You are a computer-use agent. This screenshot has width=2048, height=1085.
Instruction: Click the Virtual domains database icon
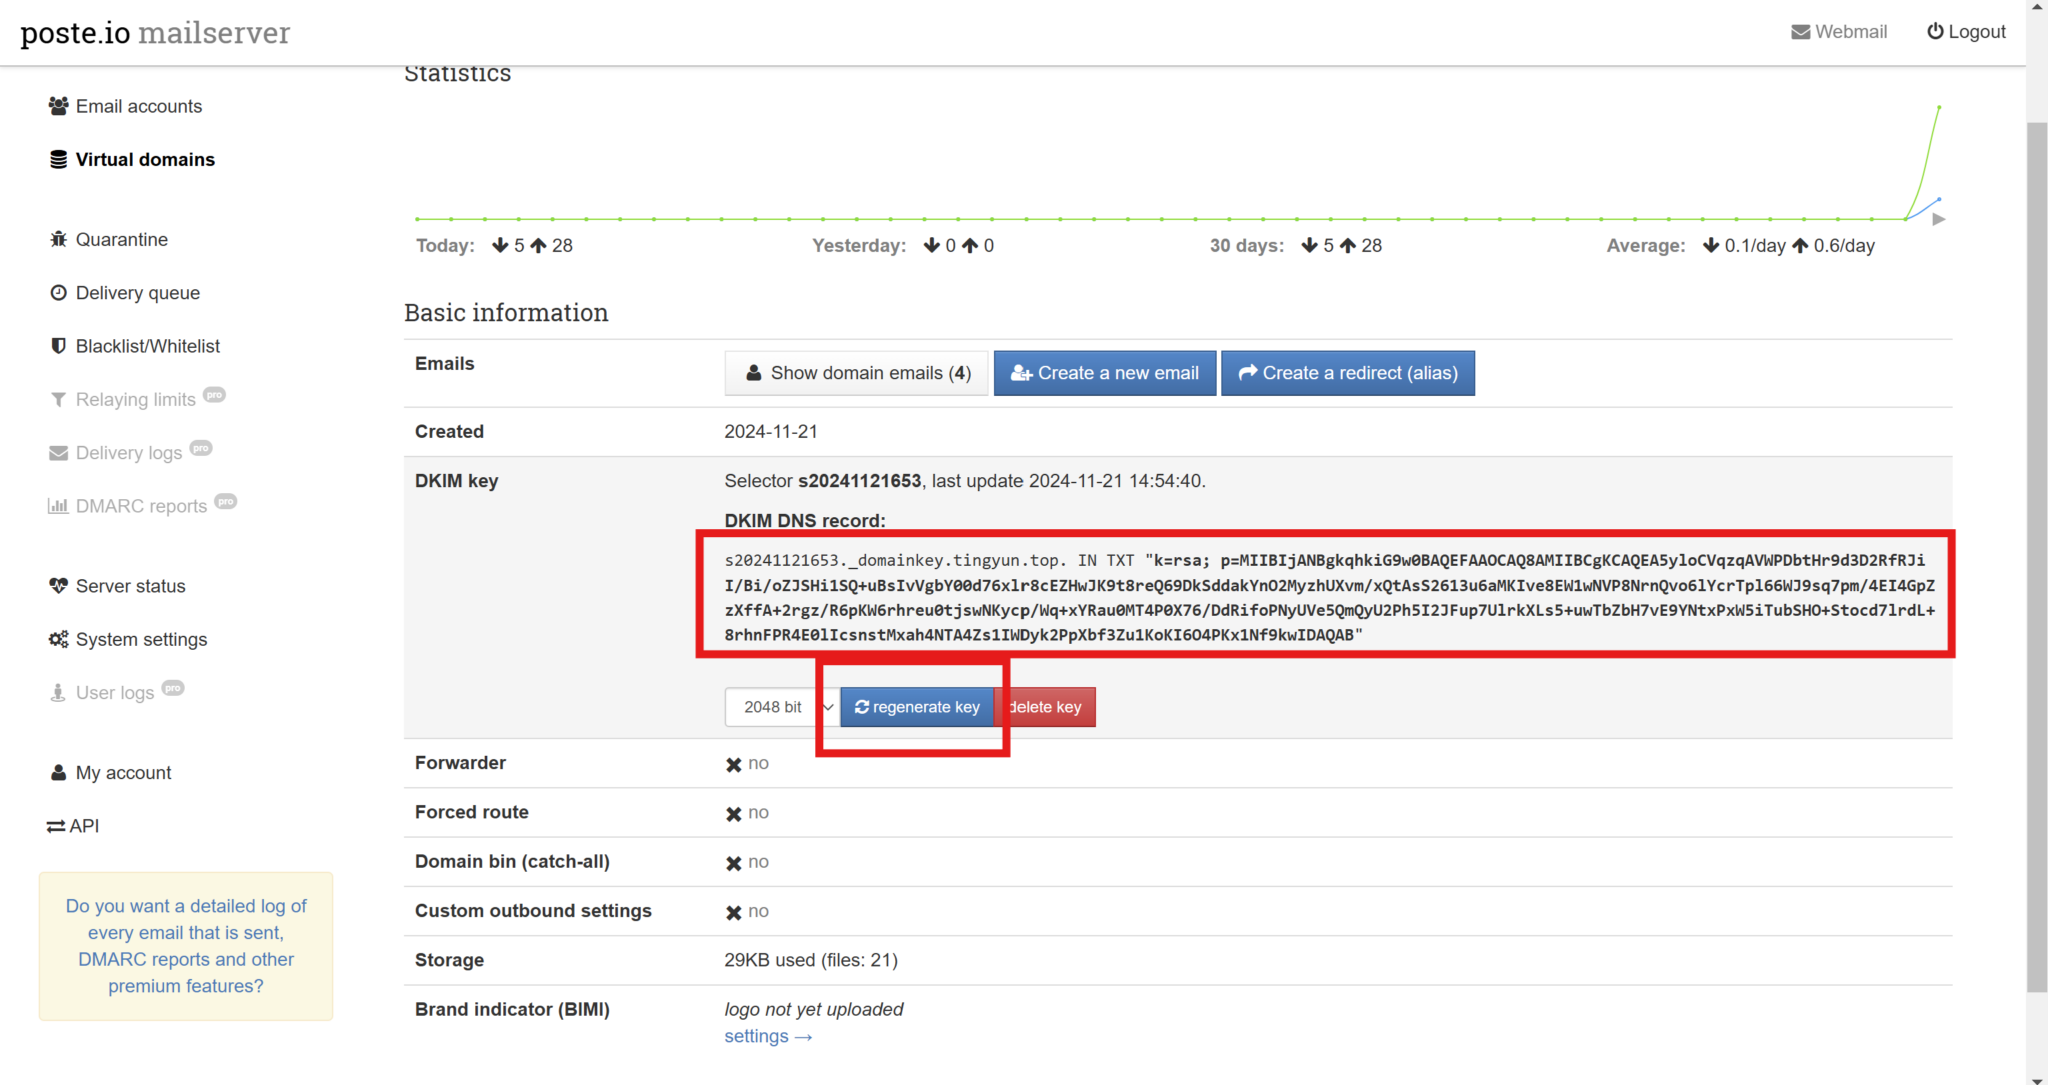58,160
